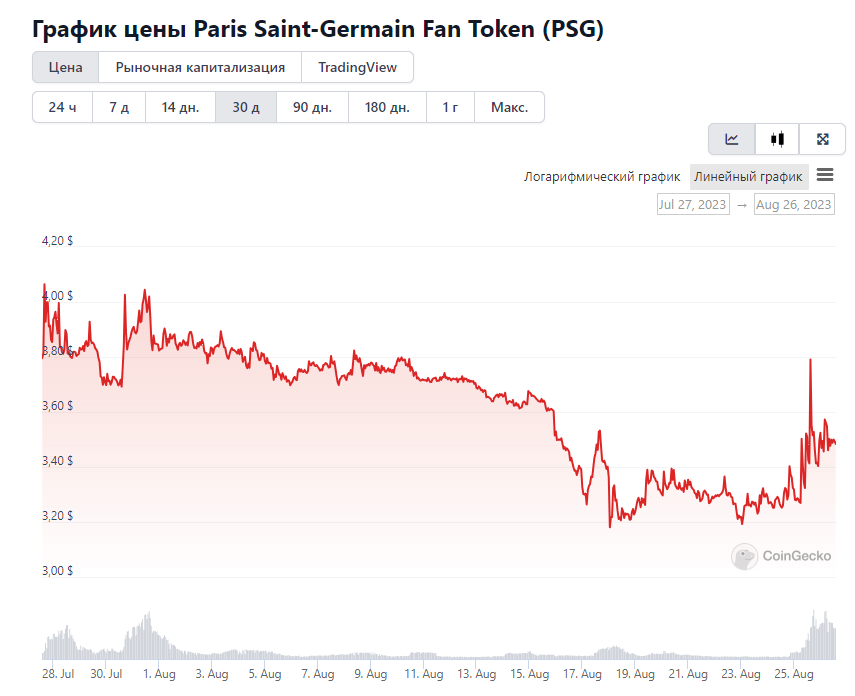Screen dimensions: 855x696
Task: Choose the 7 д range
Action: [119, 107]
